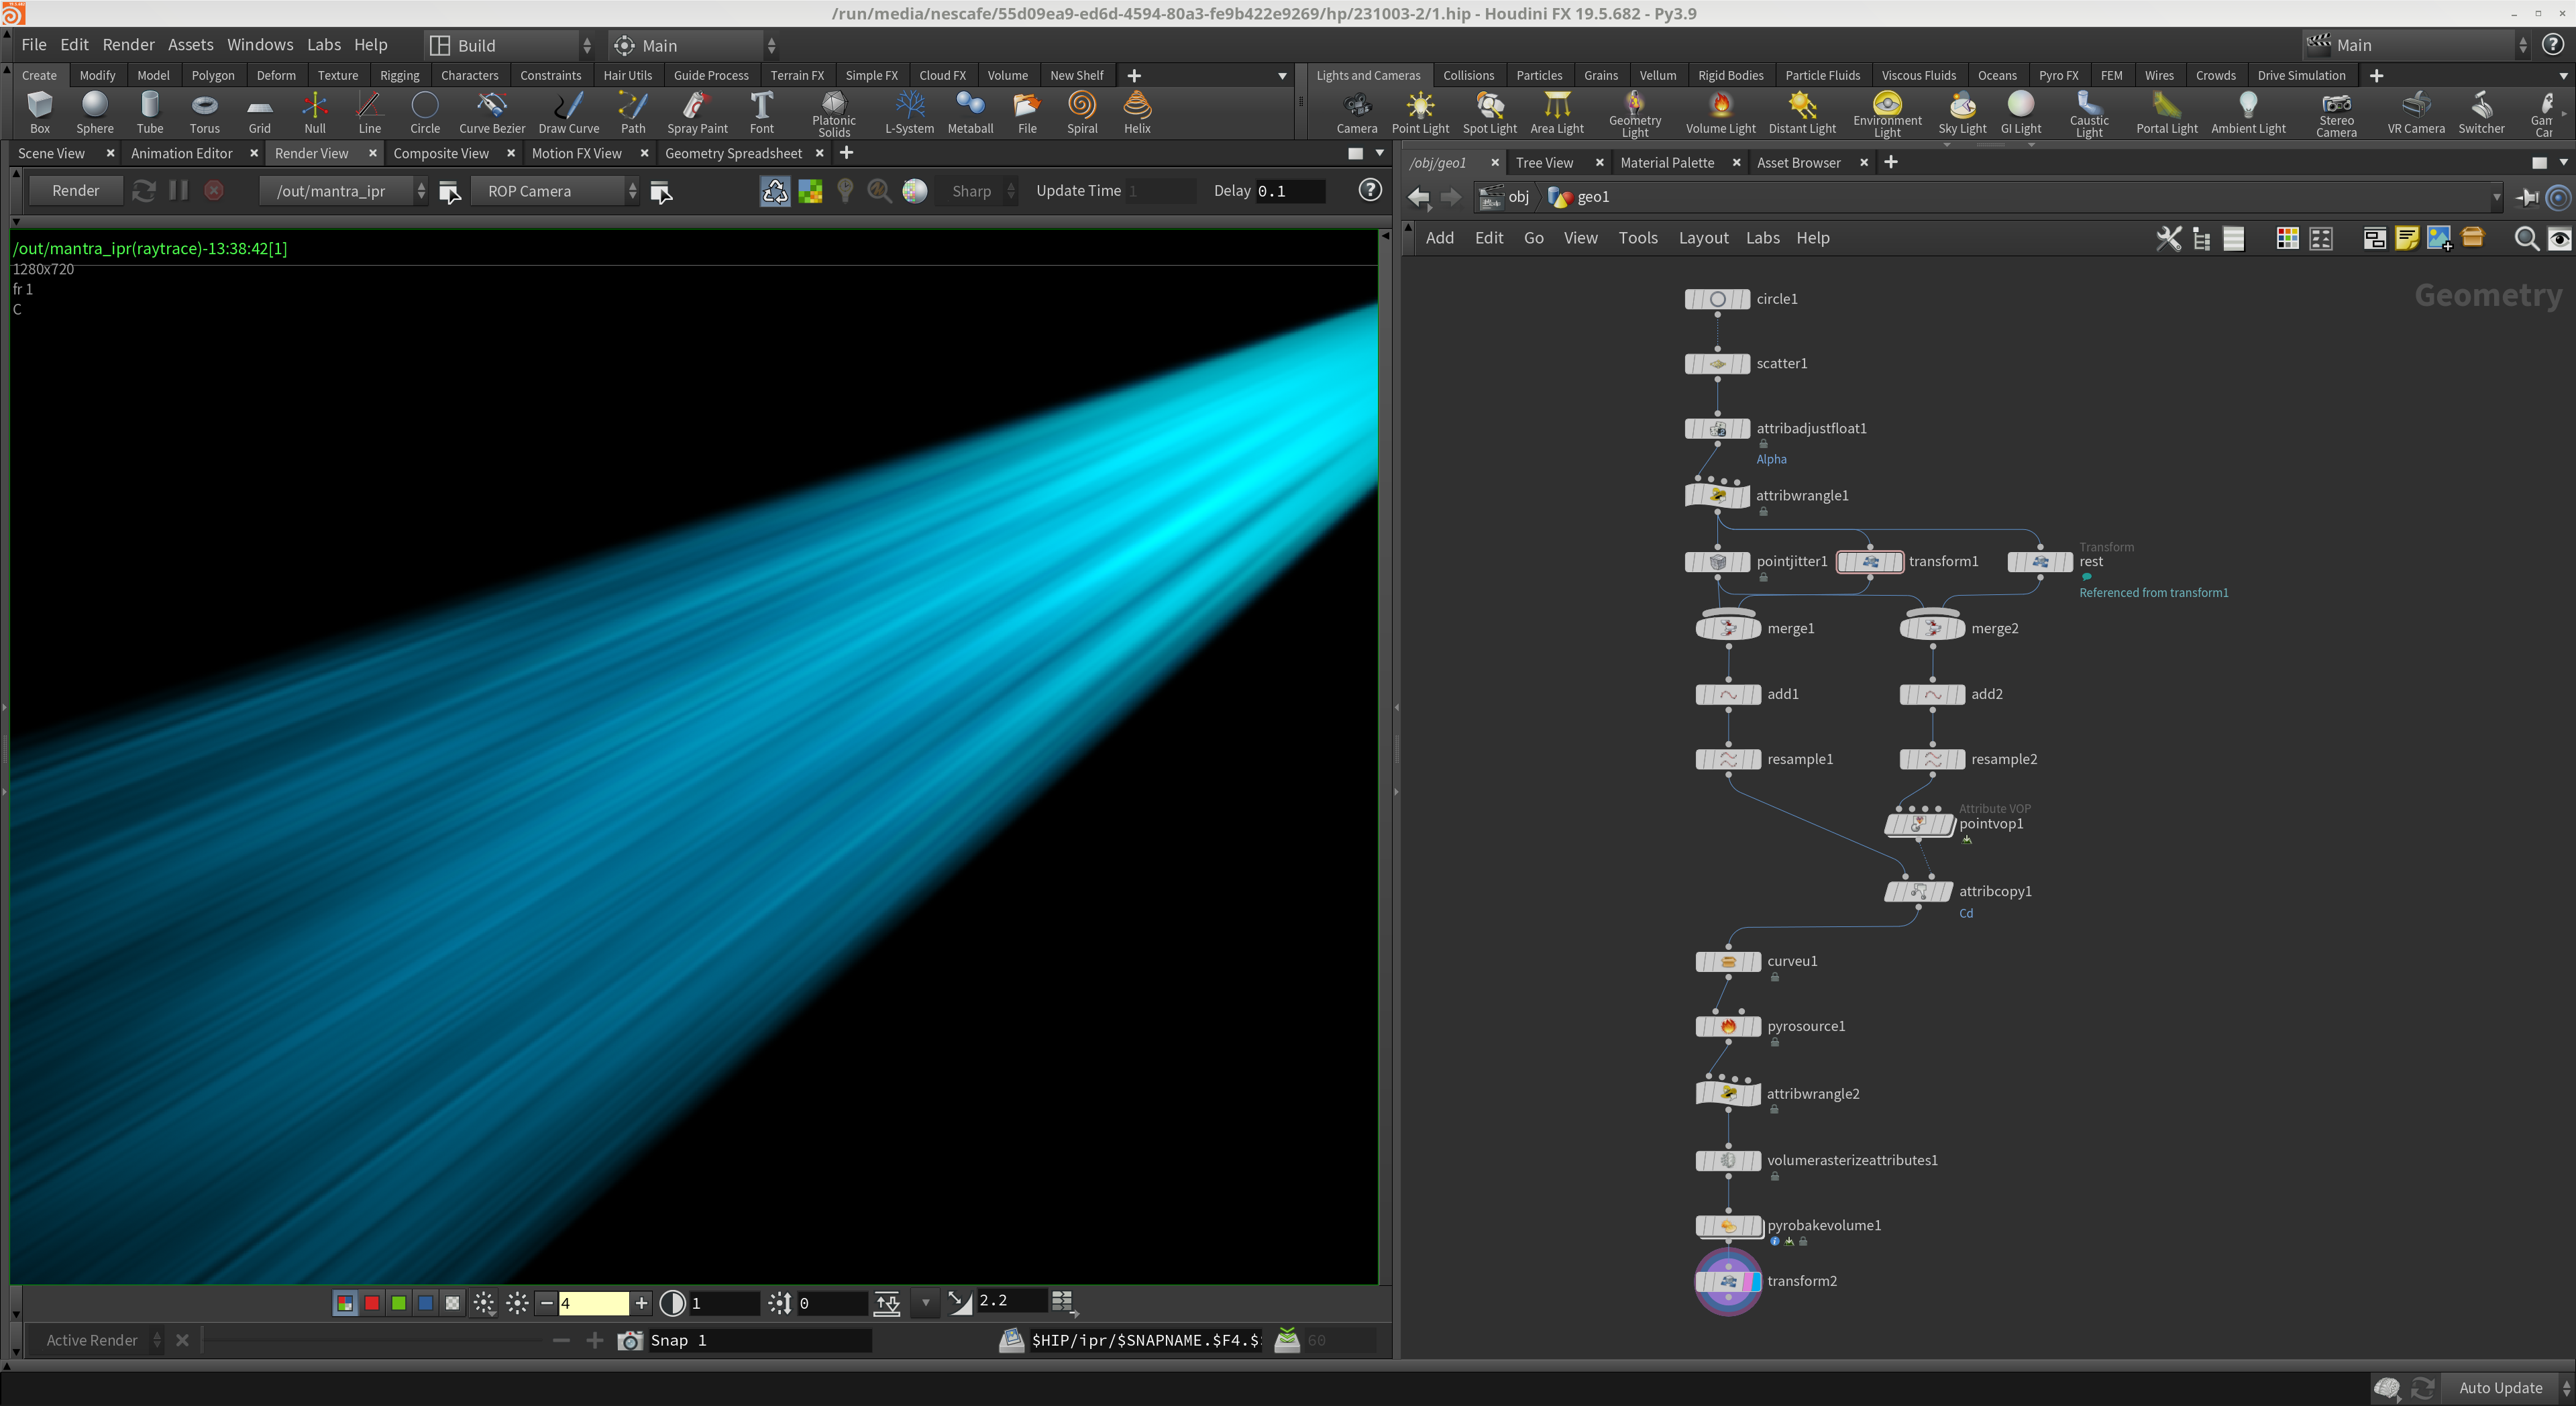Open network editor find/search icon
This screenshot has height=1406, width=2576.
2526,238
